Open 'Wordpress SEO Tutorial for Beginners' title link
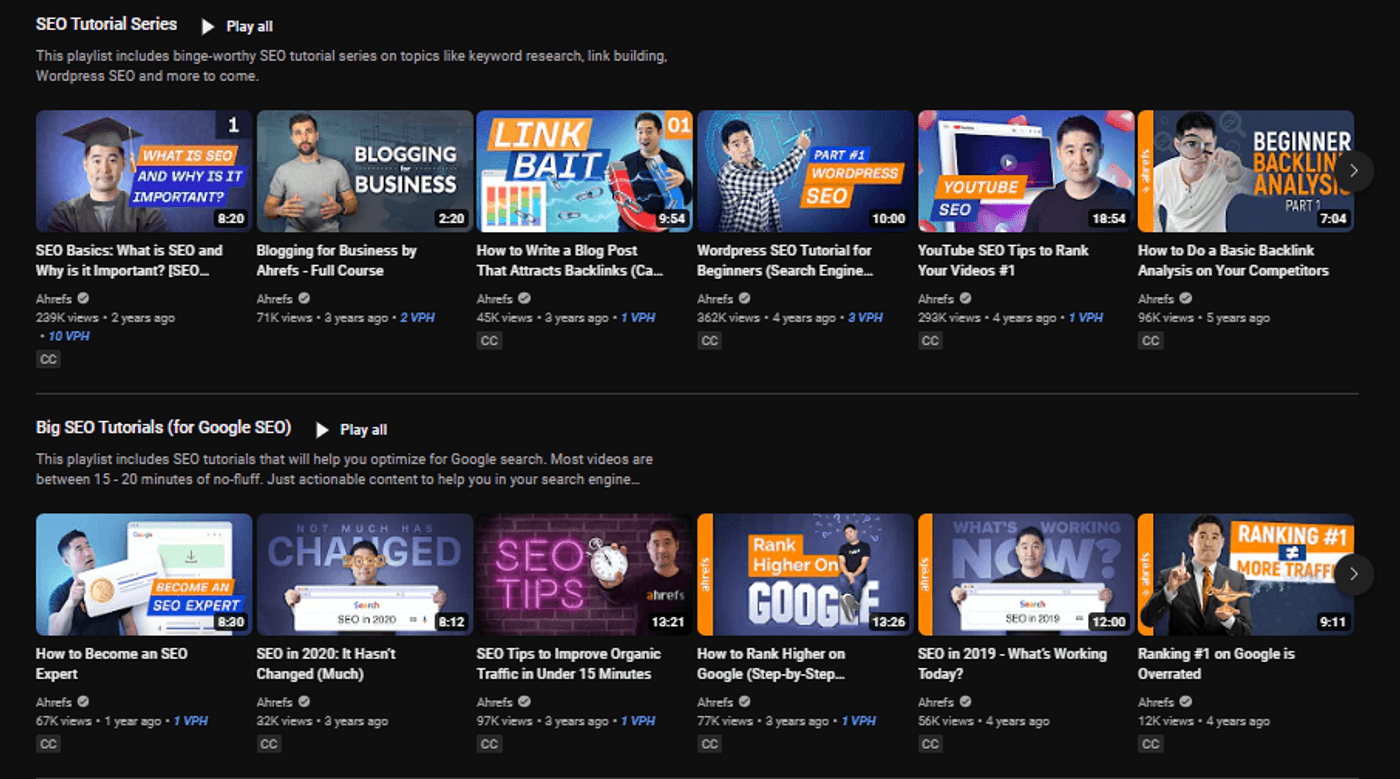This screenshot has width=1400, height=779. [x=784, y=260]
